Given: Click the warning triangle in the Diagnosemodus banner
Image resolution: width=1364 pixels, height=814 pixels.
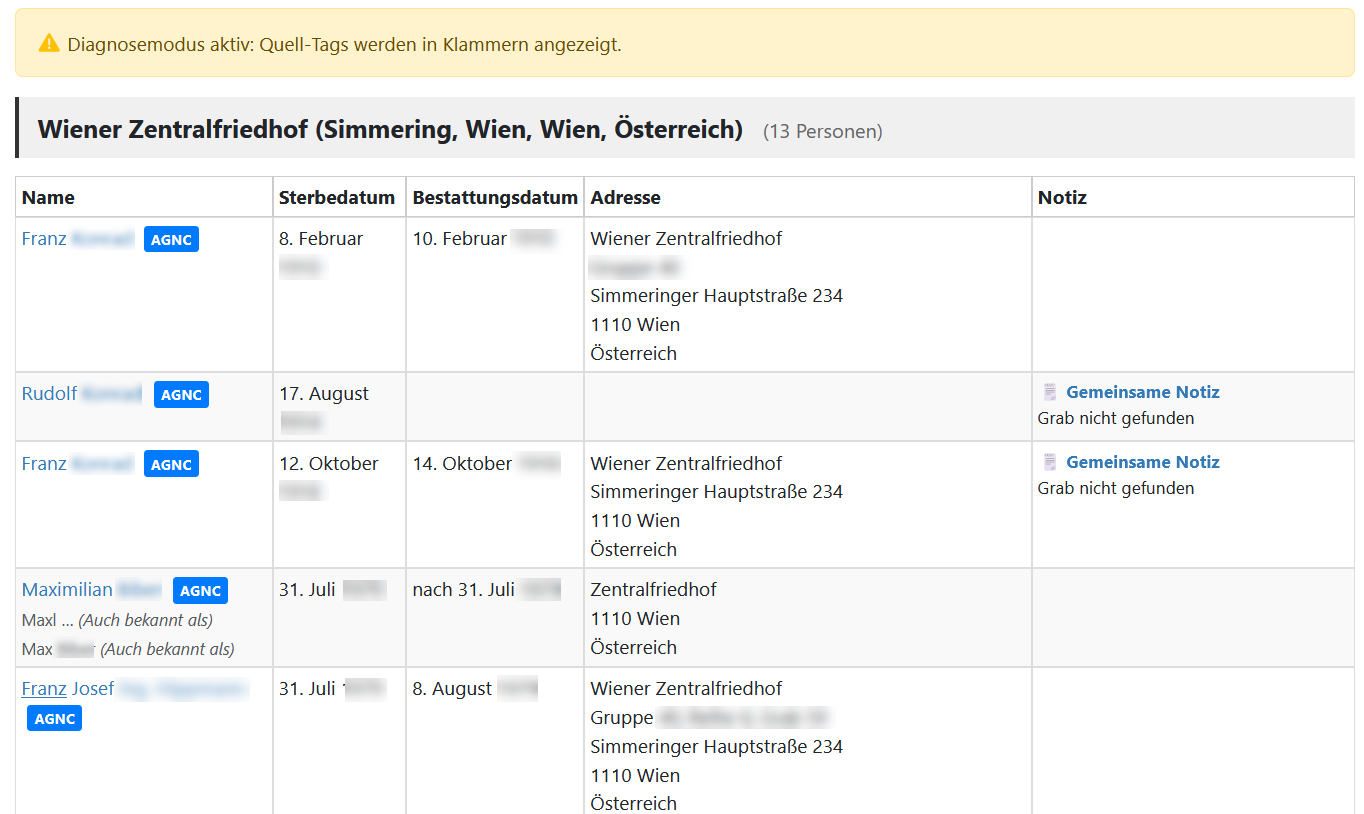Looking at the screenshot, I should (x=47, y=44).
